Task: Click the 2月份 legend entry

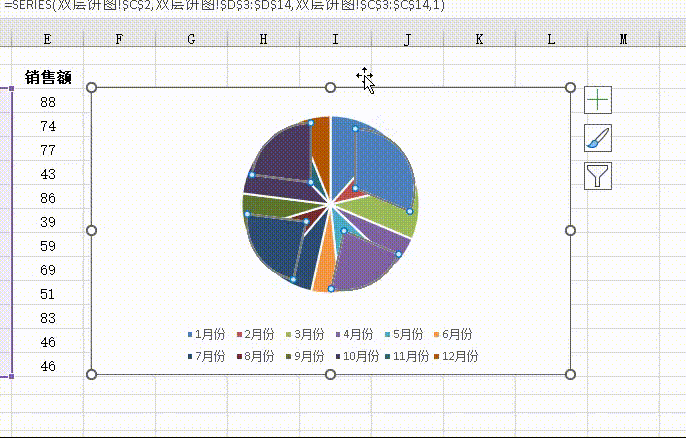Action: (256, 334)
